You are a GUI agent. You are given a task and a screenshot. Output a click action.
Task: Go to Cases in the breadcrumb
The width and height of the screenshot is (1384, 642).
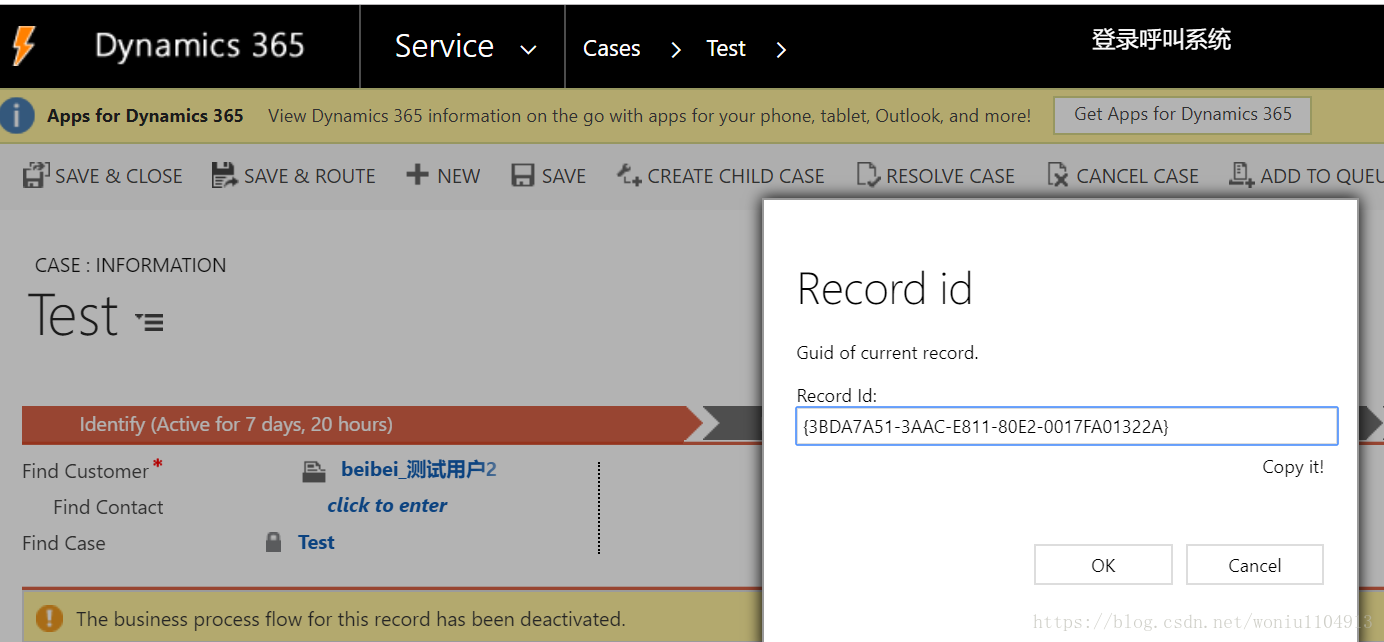tap(611, 48)
